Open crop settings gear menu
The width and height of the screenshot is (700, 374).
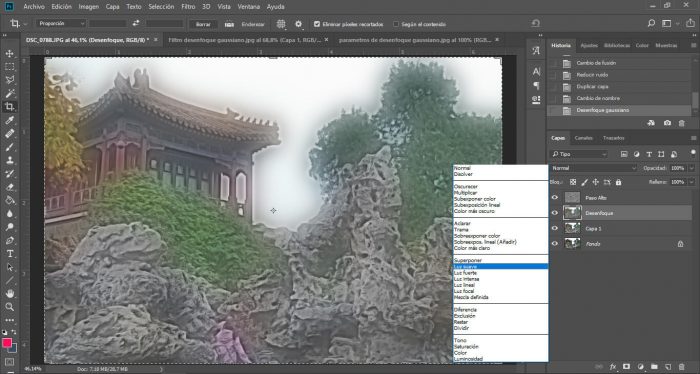pos(298,24)
